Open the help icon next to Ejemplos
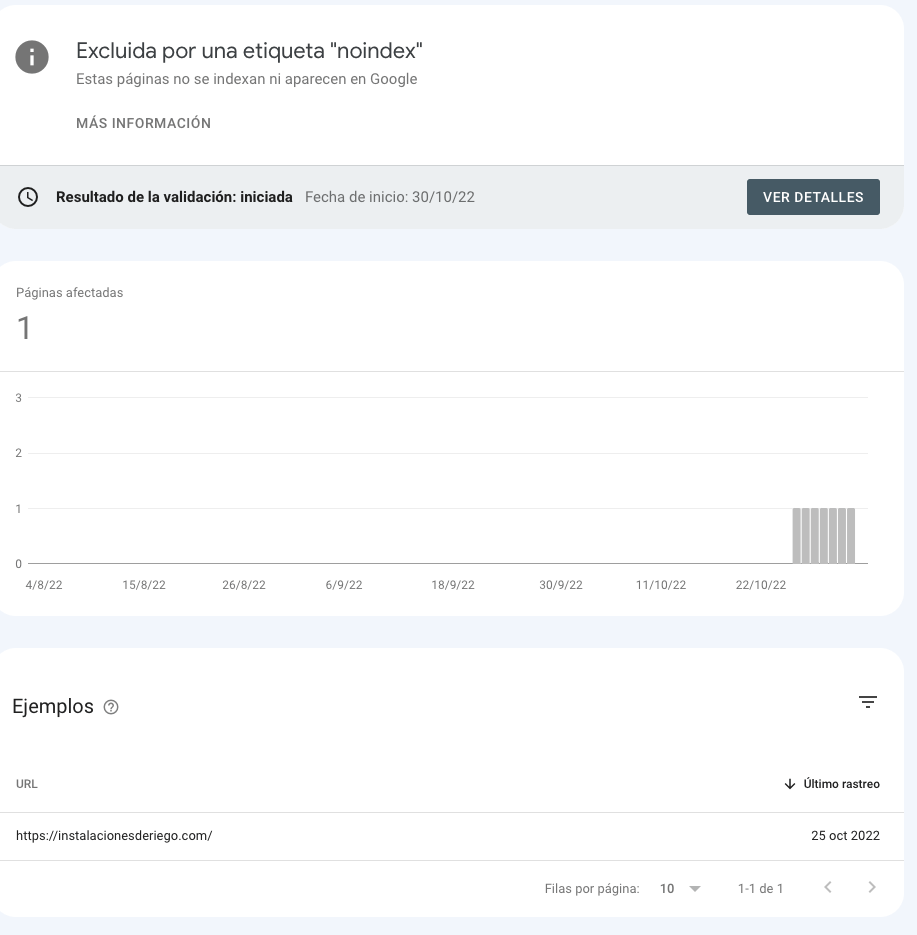Image resolution: width=917 pixels, height=935 pixels. coord(111,707)
